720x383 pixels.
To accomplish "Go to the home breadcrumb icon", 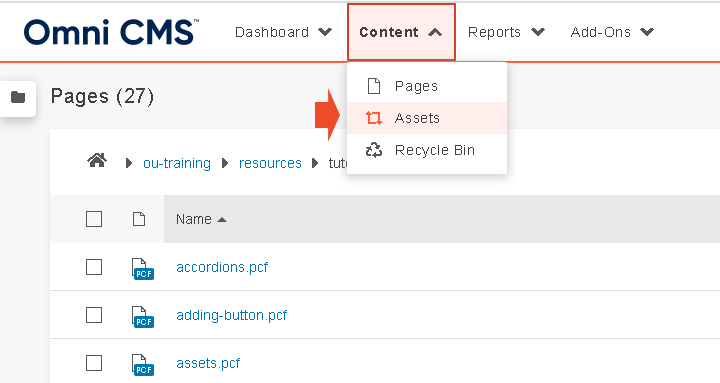I will tap(97, 161).
